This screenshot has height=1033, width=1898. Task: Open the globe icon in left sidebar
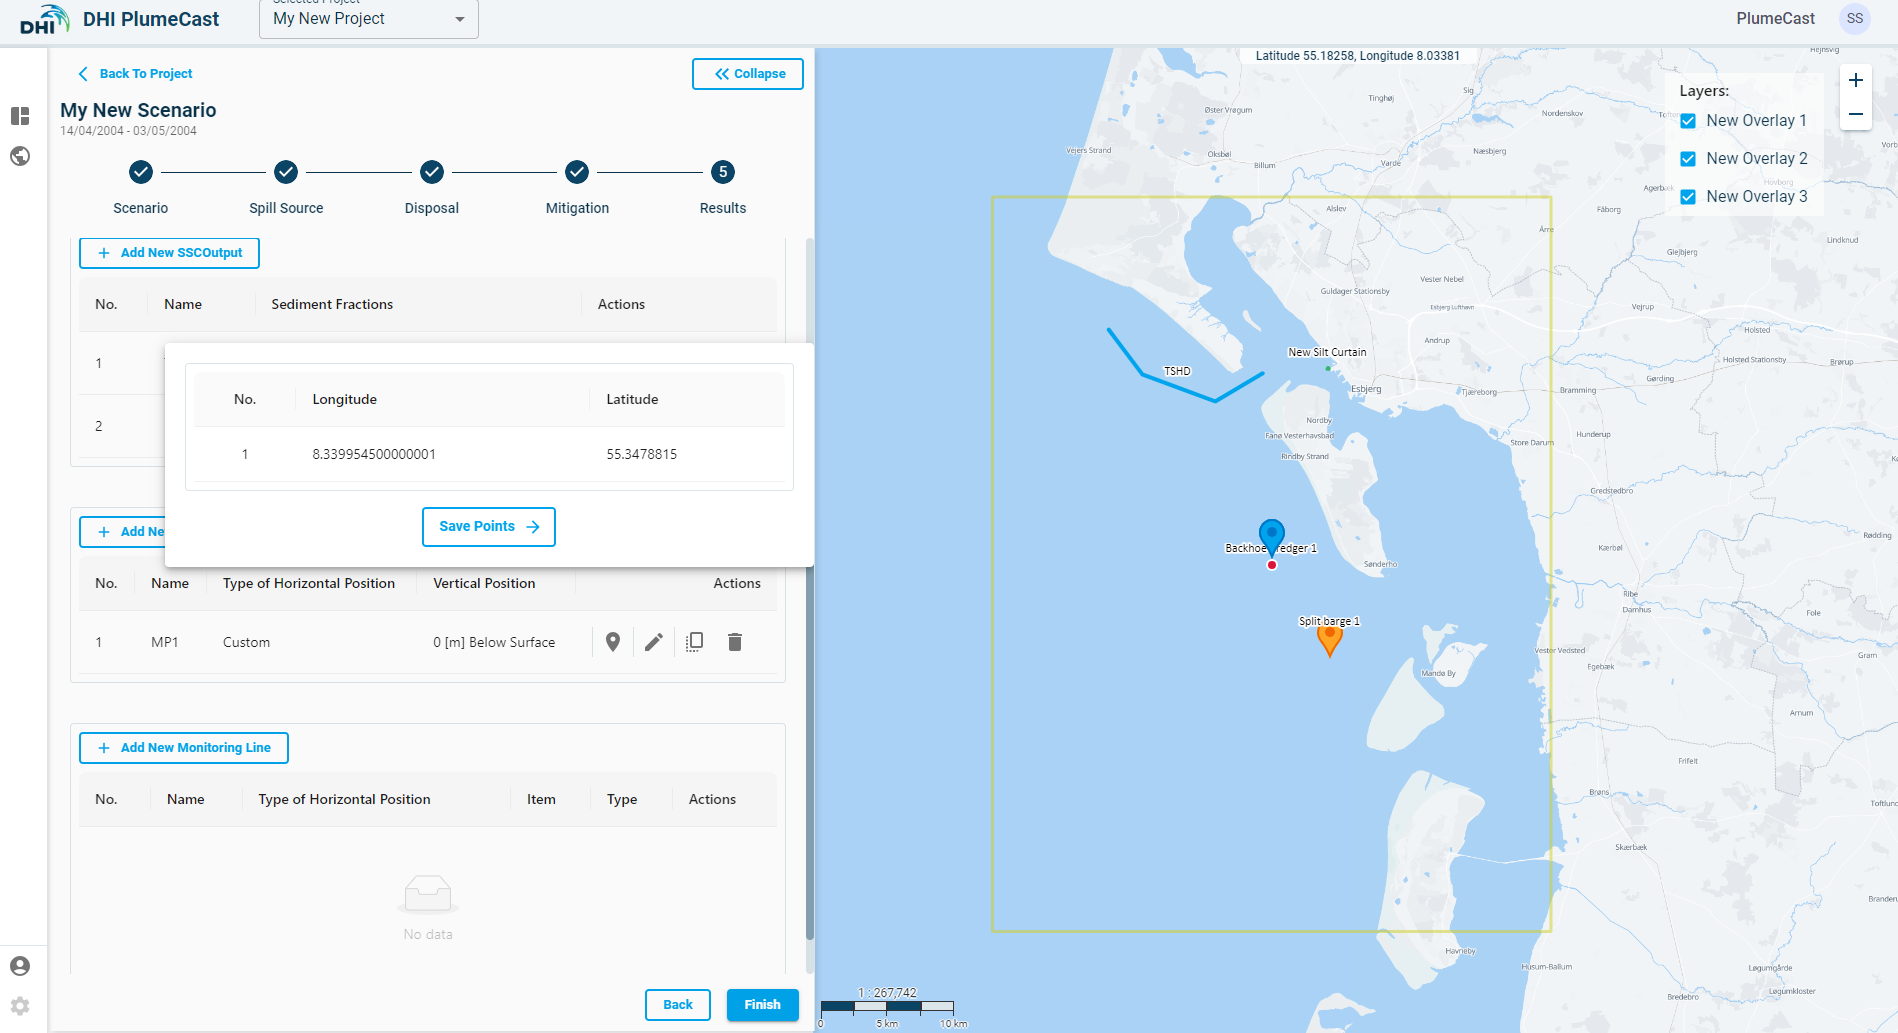pyautogui.click(x=20, y=156)
